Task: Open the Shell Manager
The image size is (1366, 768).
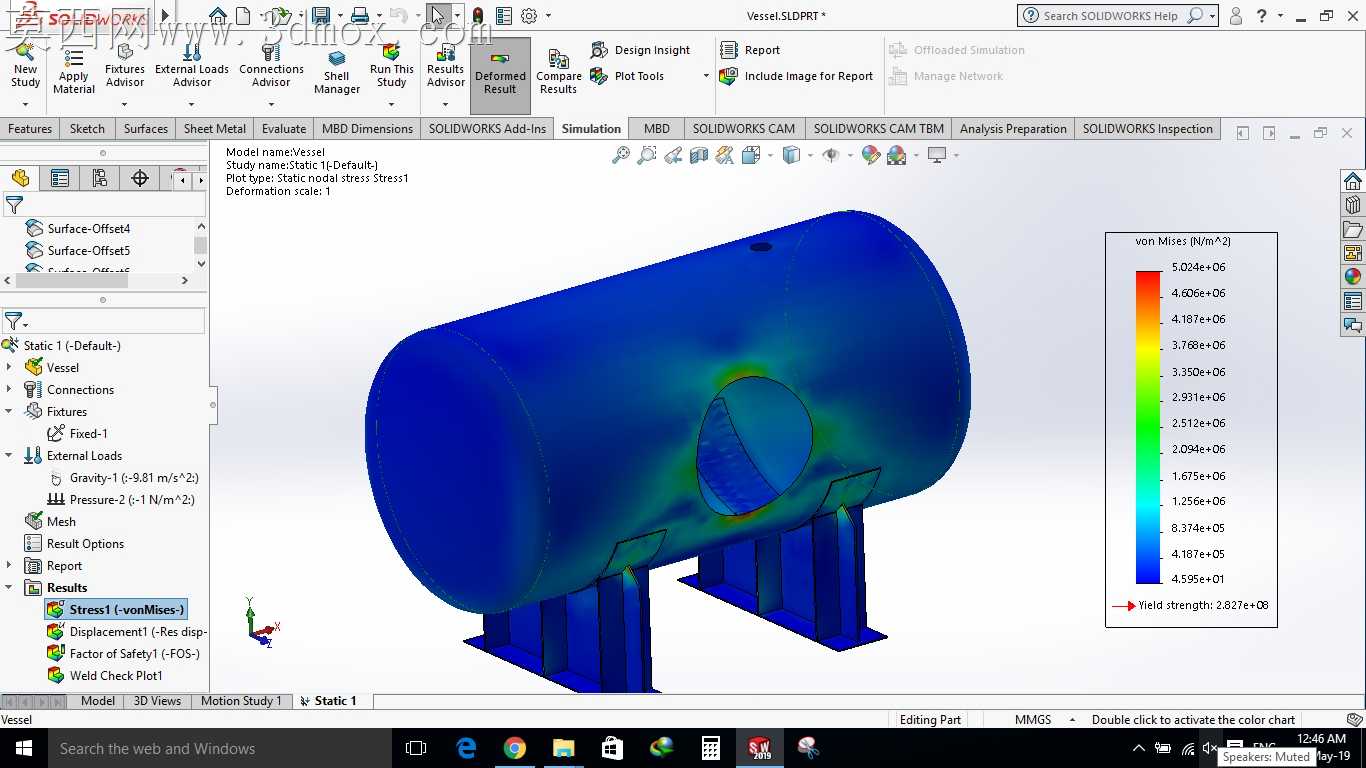Action: click(x=337, y=70)
